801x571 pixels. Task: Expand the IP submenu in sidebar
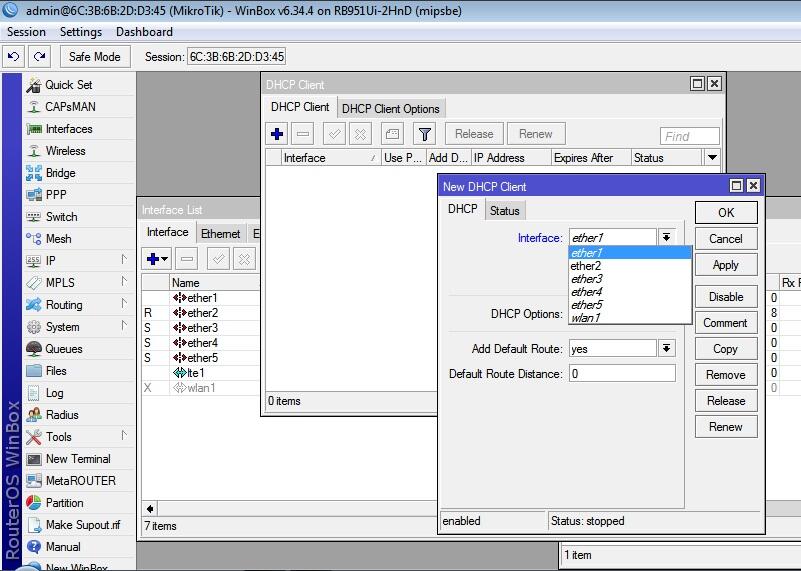pyautogui.click(x=50, y=261)
